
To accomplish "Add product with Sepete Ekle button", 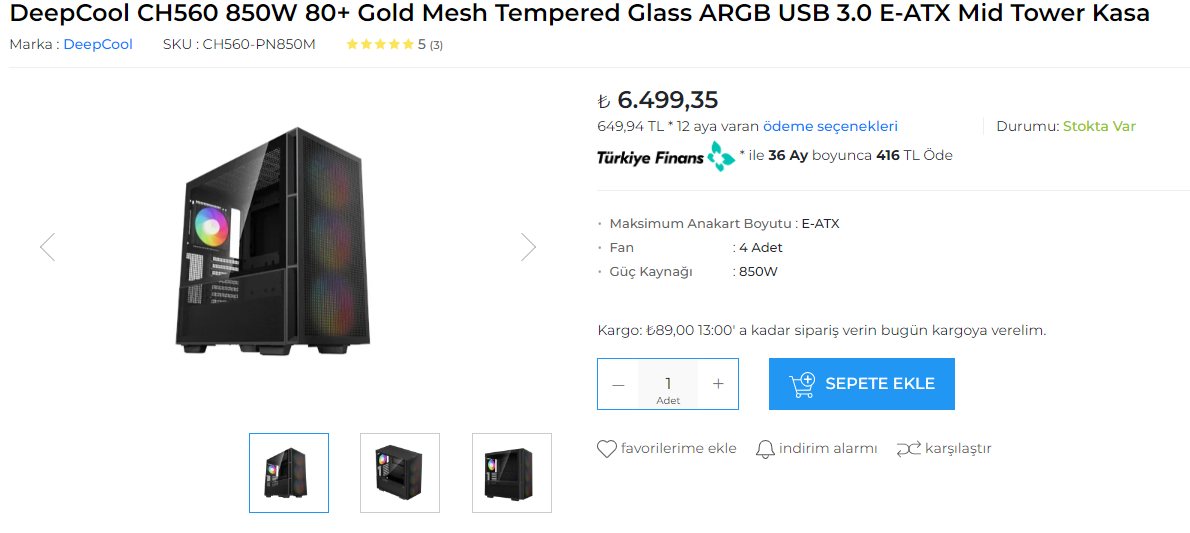I will 861,384.
